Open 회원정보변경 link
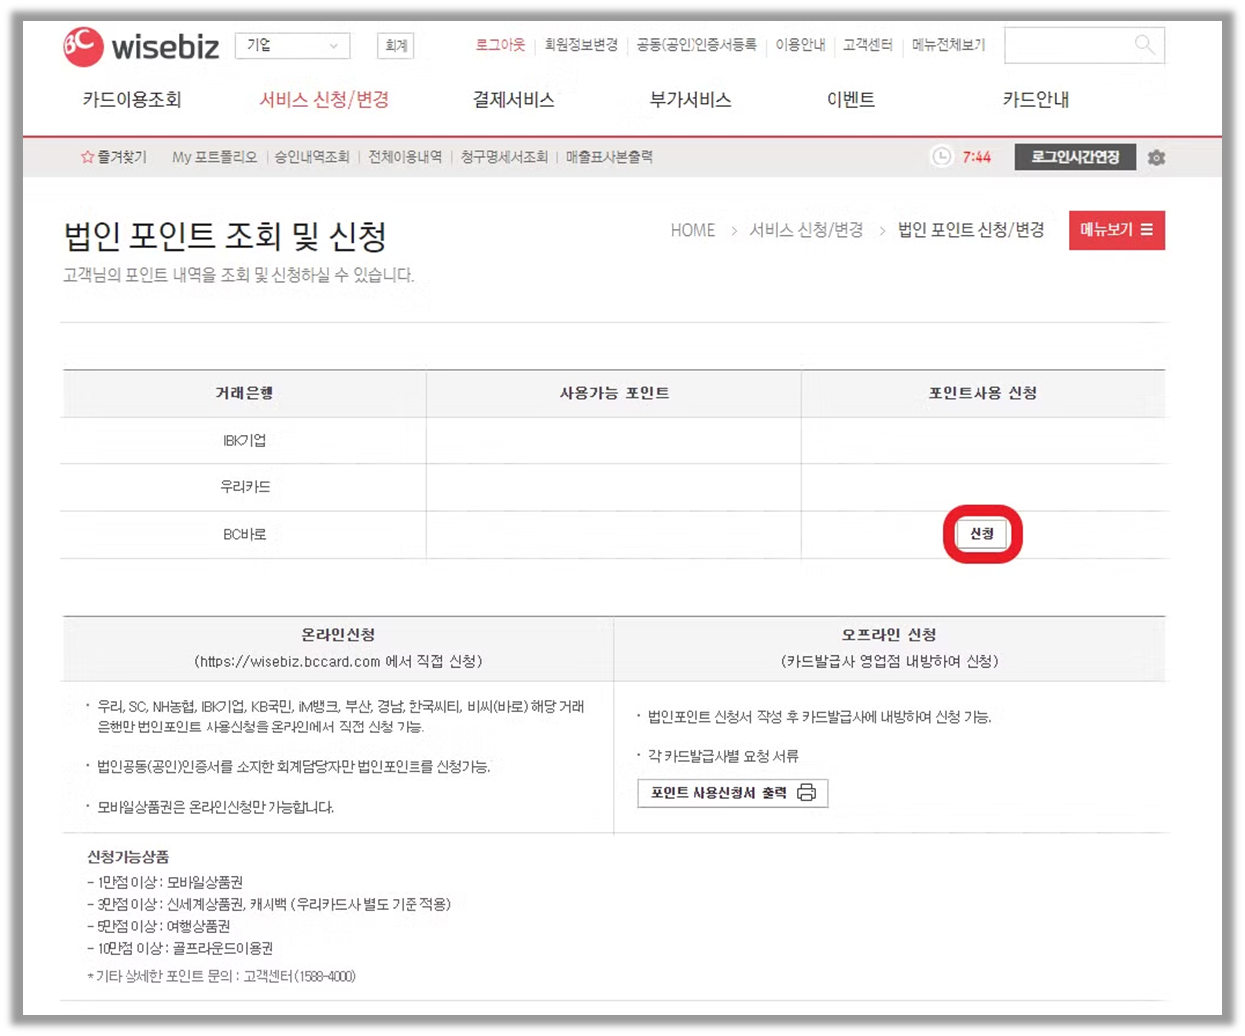Viewport: 1245px width, 1036px height. tap(581, 45)
